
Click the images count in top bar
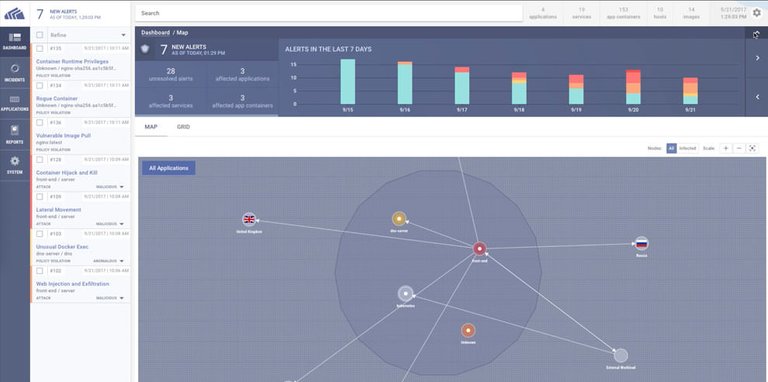[x=691, y=13]
